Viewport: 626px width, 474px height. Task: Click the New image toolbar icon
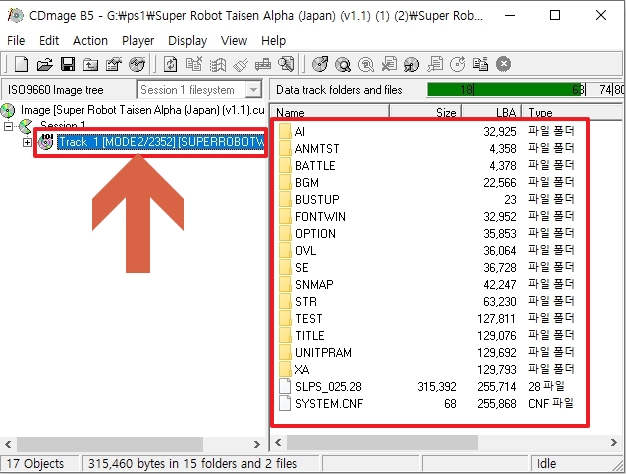(21, 64)
